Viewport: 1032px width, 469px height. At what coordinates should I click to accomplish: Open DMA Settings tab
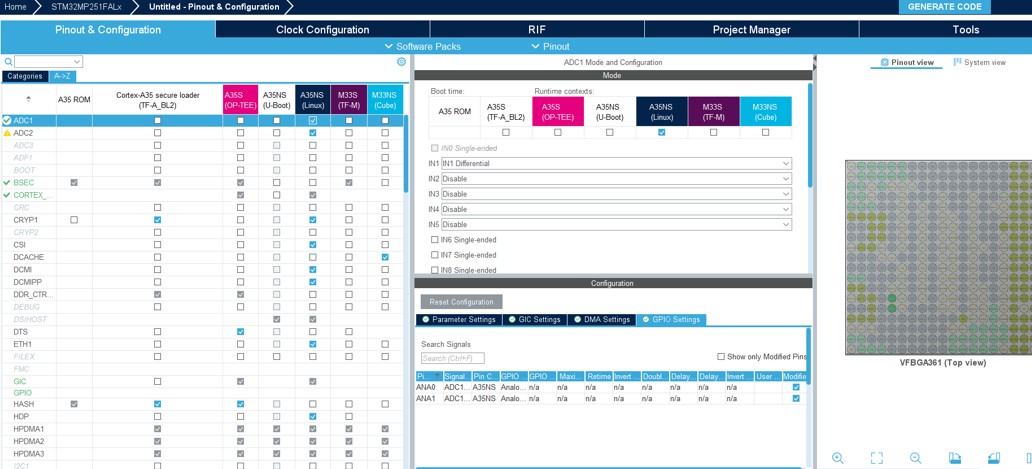602,320
